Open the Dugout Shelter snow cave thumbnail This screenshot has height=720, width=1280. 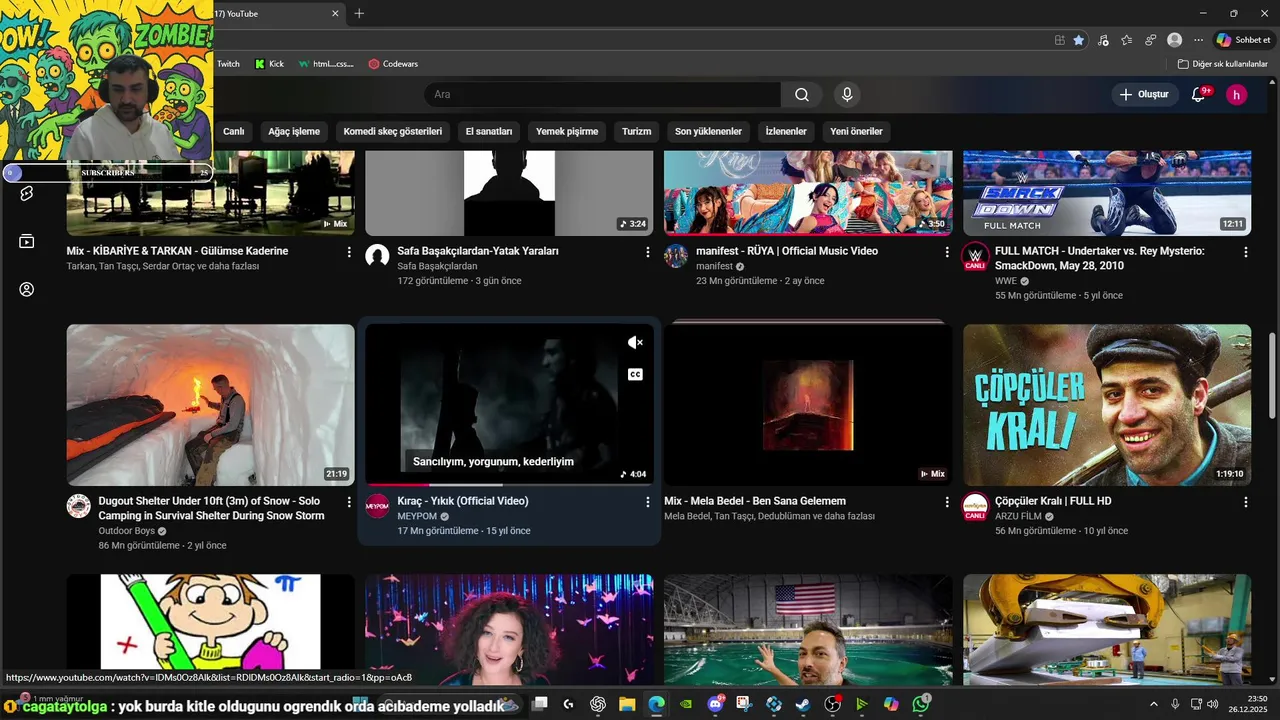tap(211, 405)
